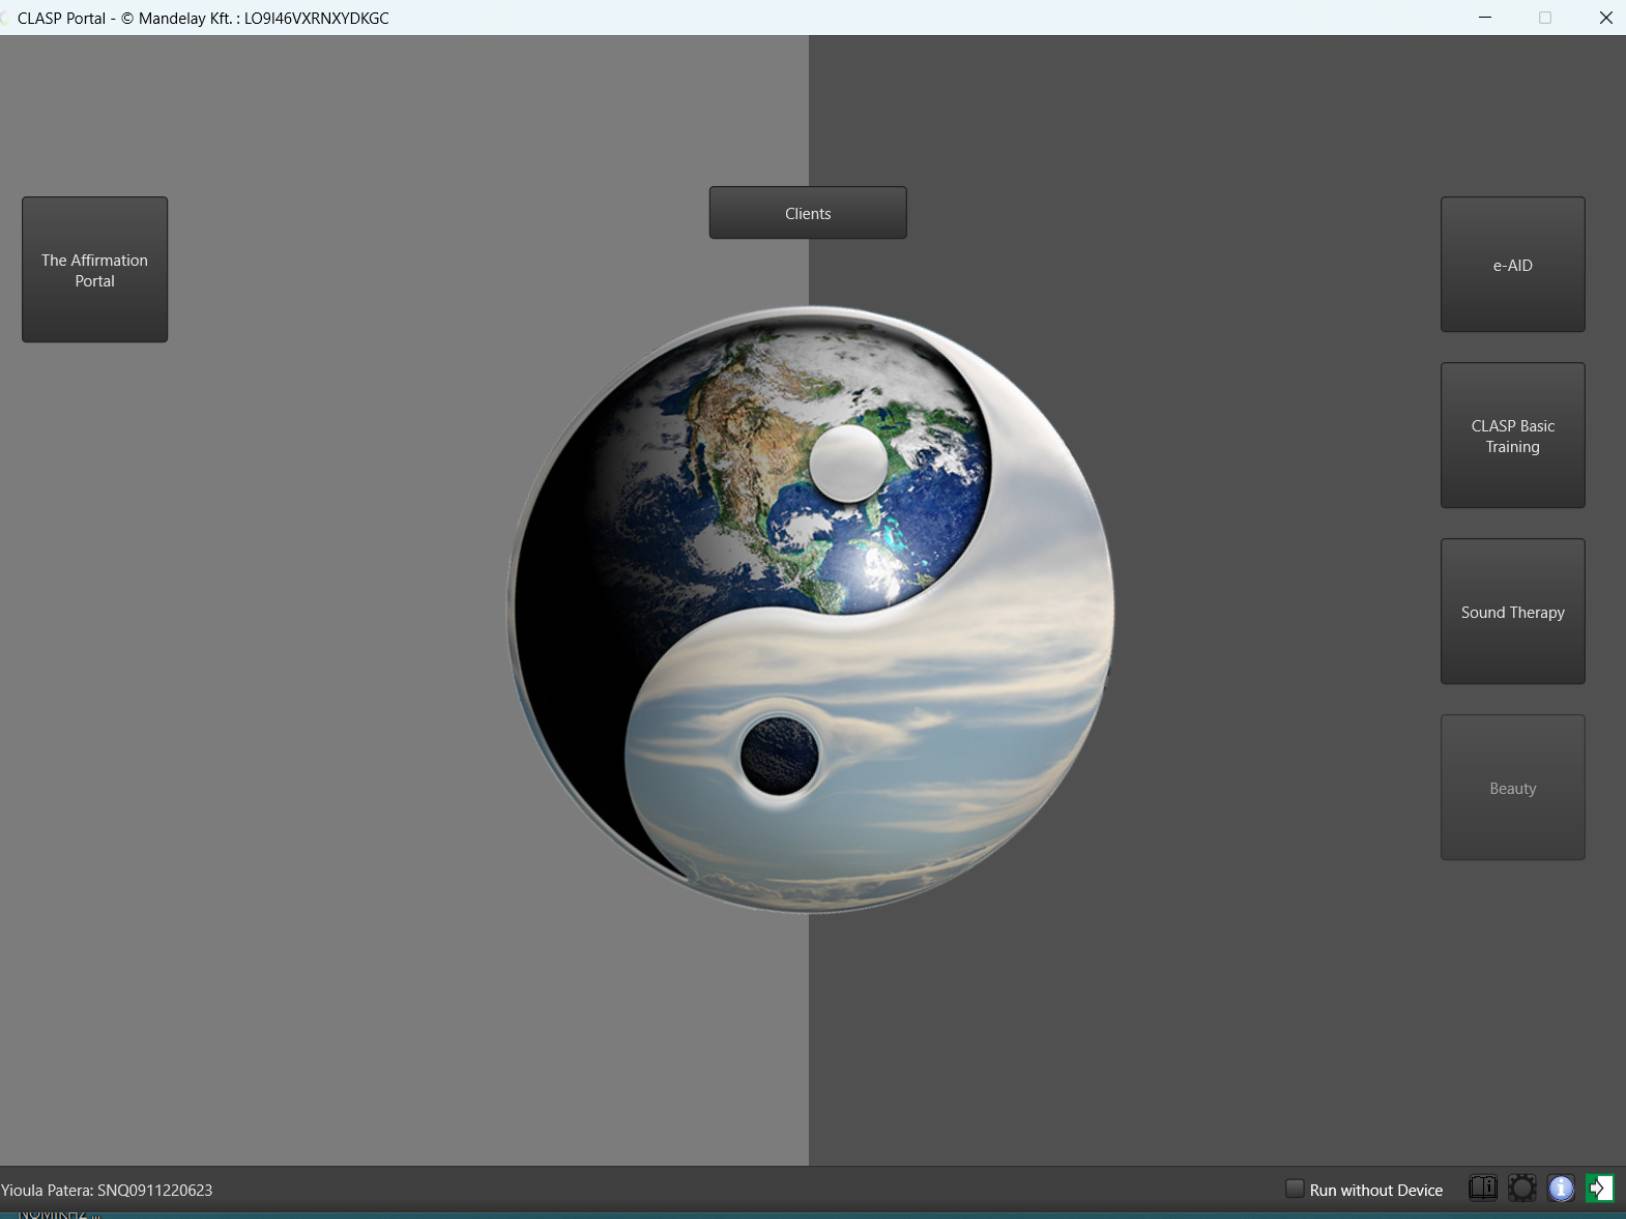Select the Beauty module button
Viewport: 1626px width, 1219px height.
1512,788
